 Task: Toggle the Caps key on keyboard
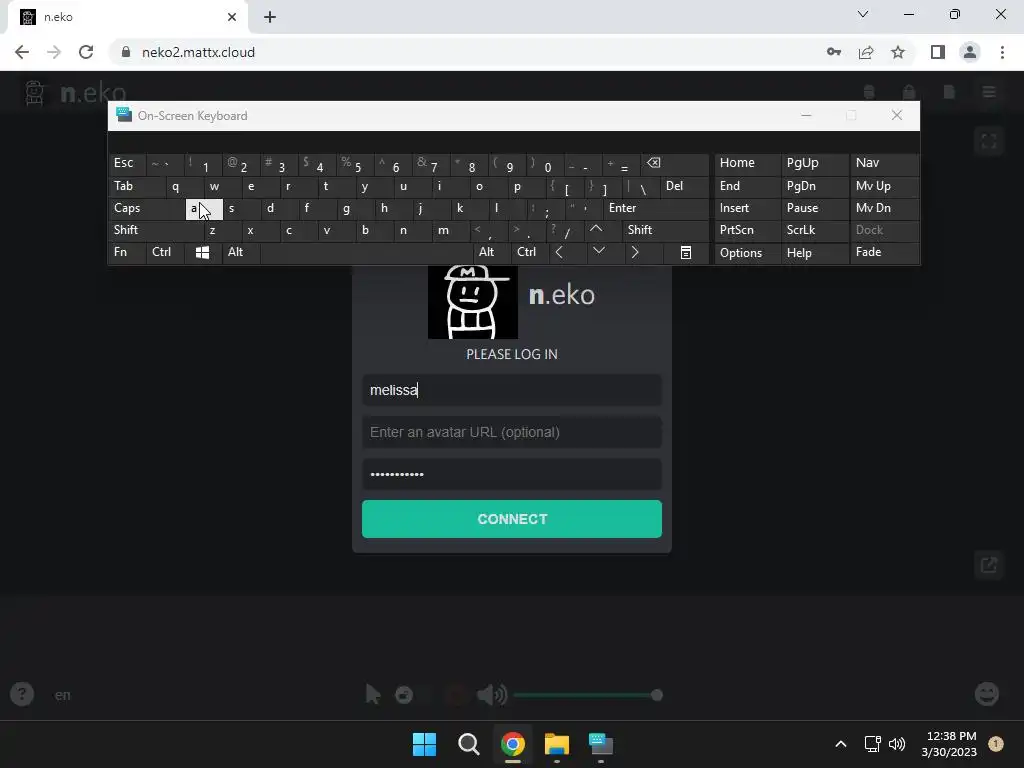click(147, 209)
